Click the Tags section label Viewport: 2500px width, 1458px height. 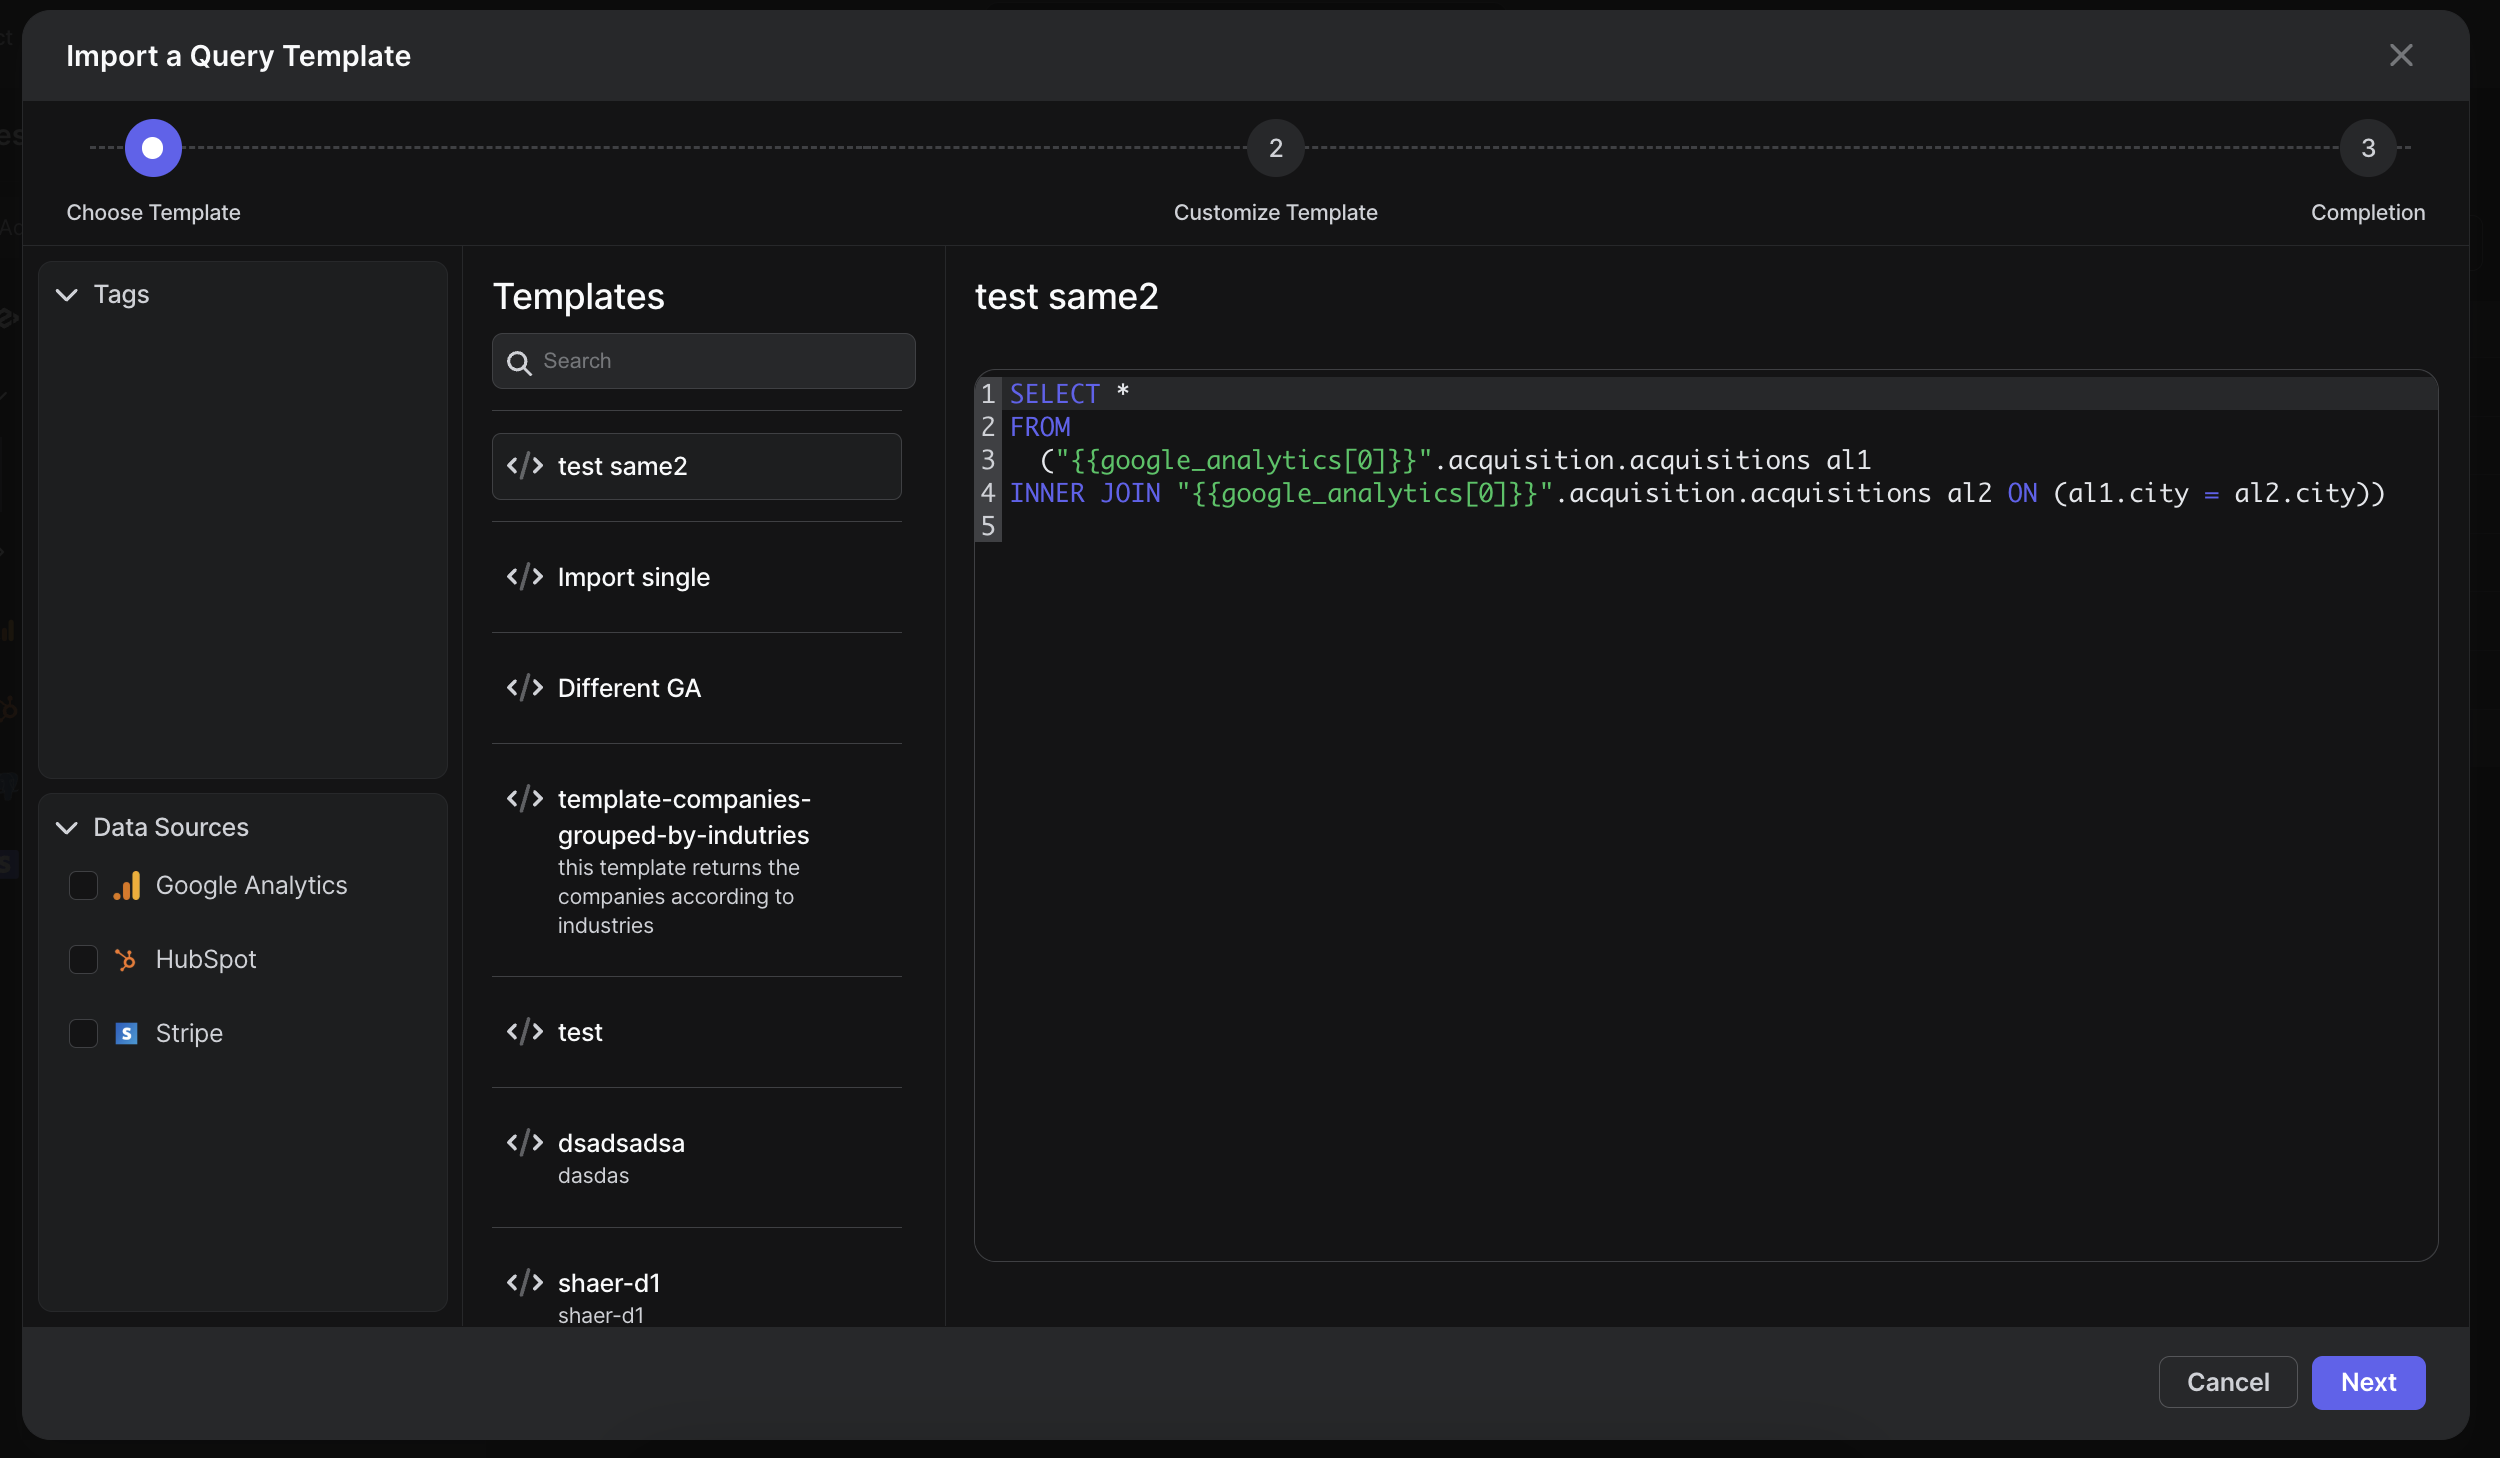121,295
